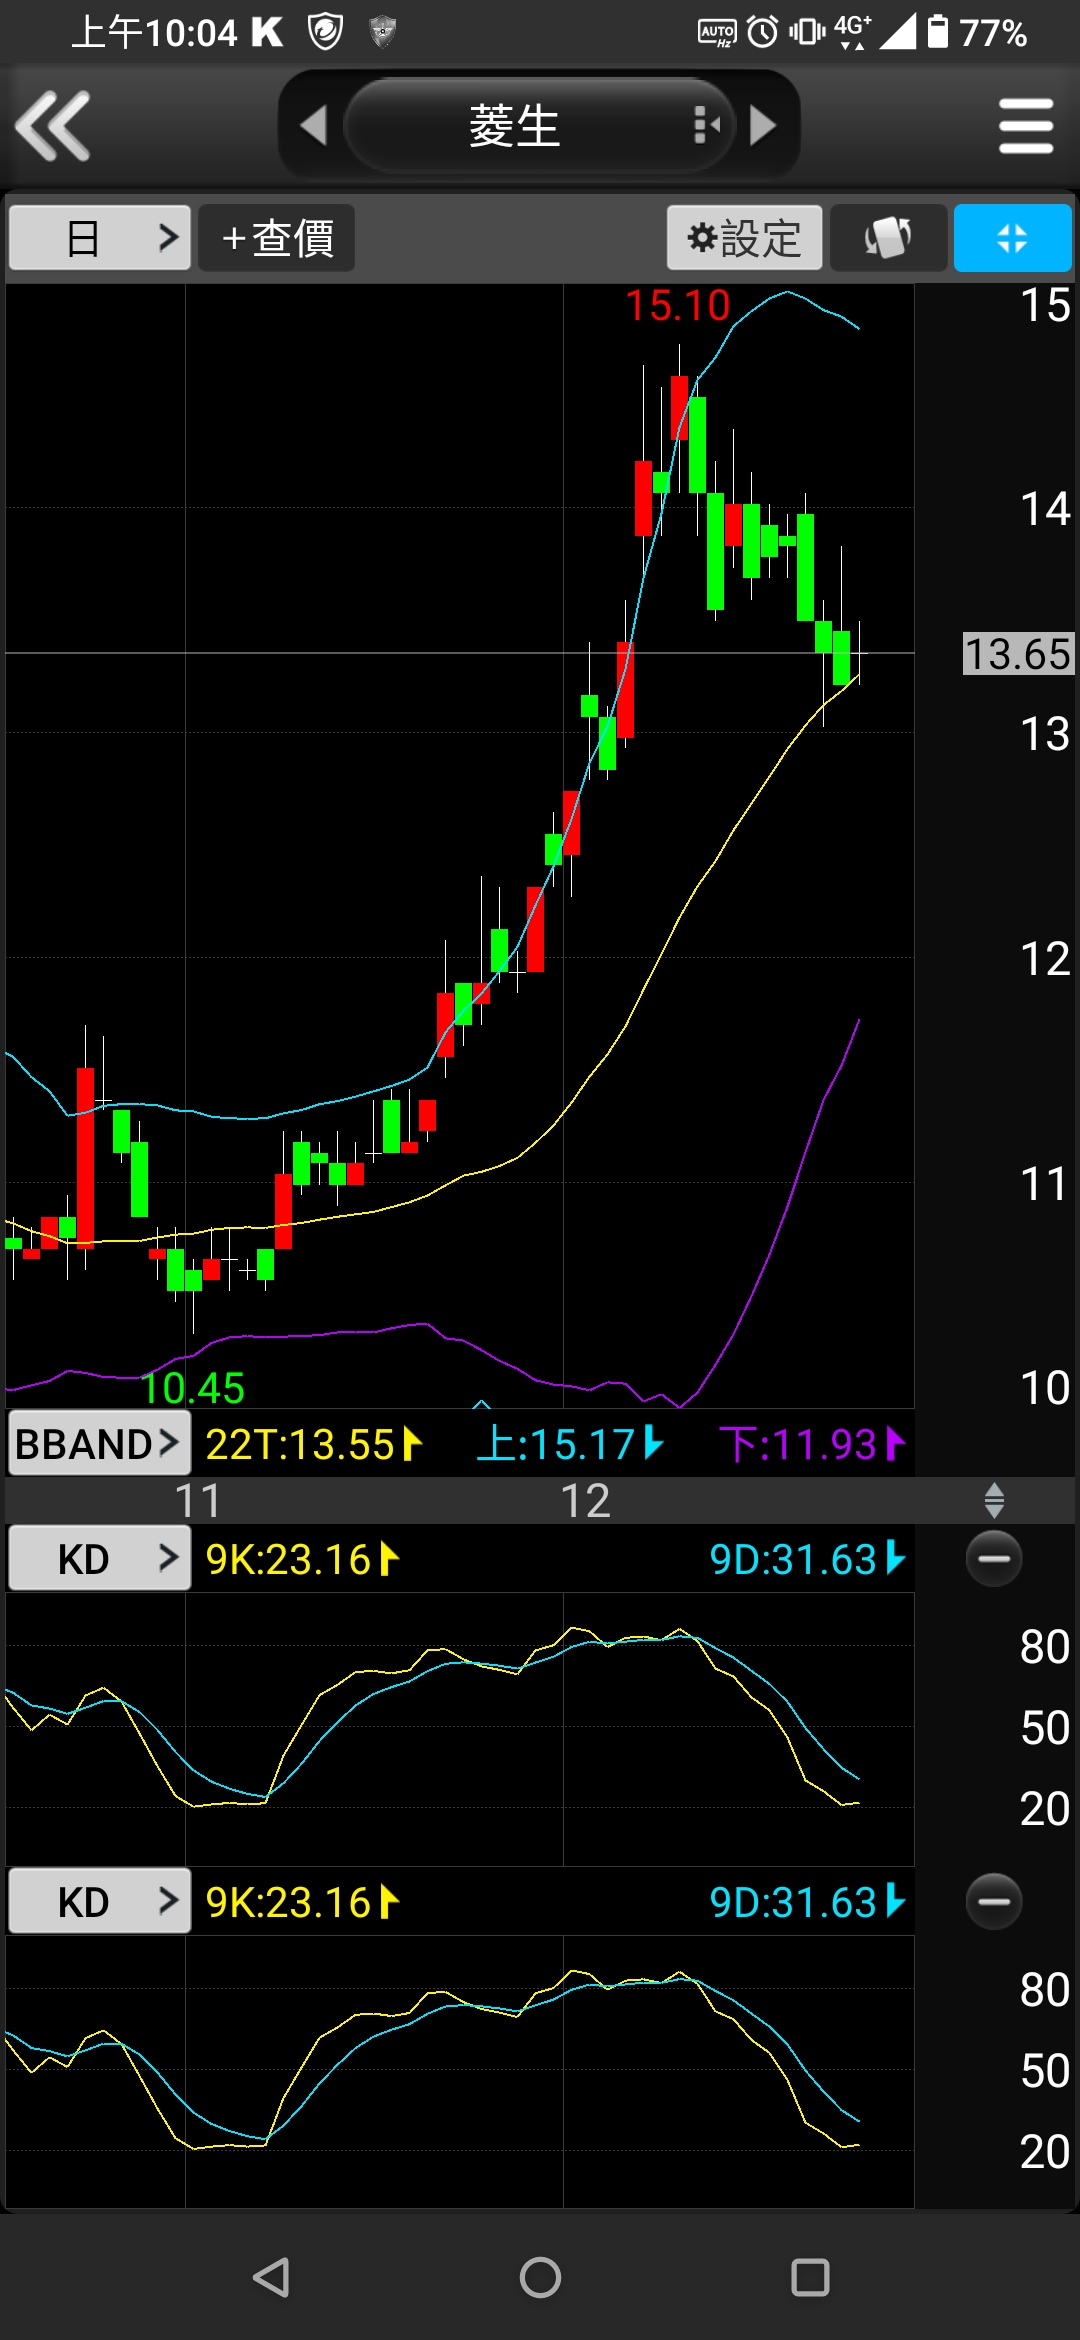Toggle fullscreen chart with blue button
The width and height of the screenshot is (1080, 2340).
(1012, 238)
